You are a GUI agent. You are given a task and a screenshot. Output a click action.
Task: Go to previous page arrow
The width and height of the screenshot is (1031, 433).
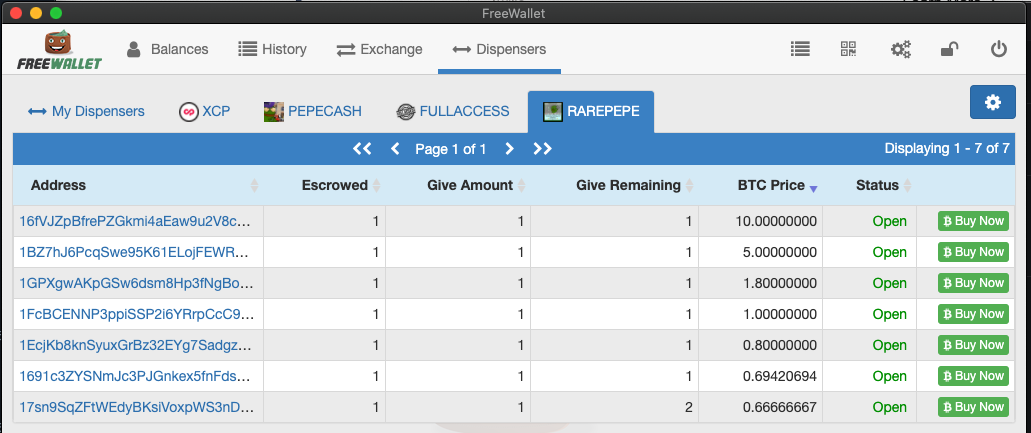(x=395, y=149)
